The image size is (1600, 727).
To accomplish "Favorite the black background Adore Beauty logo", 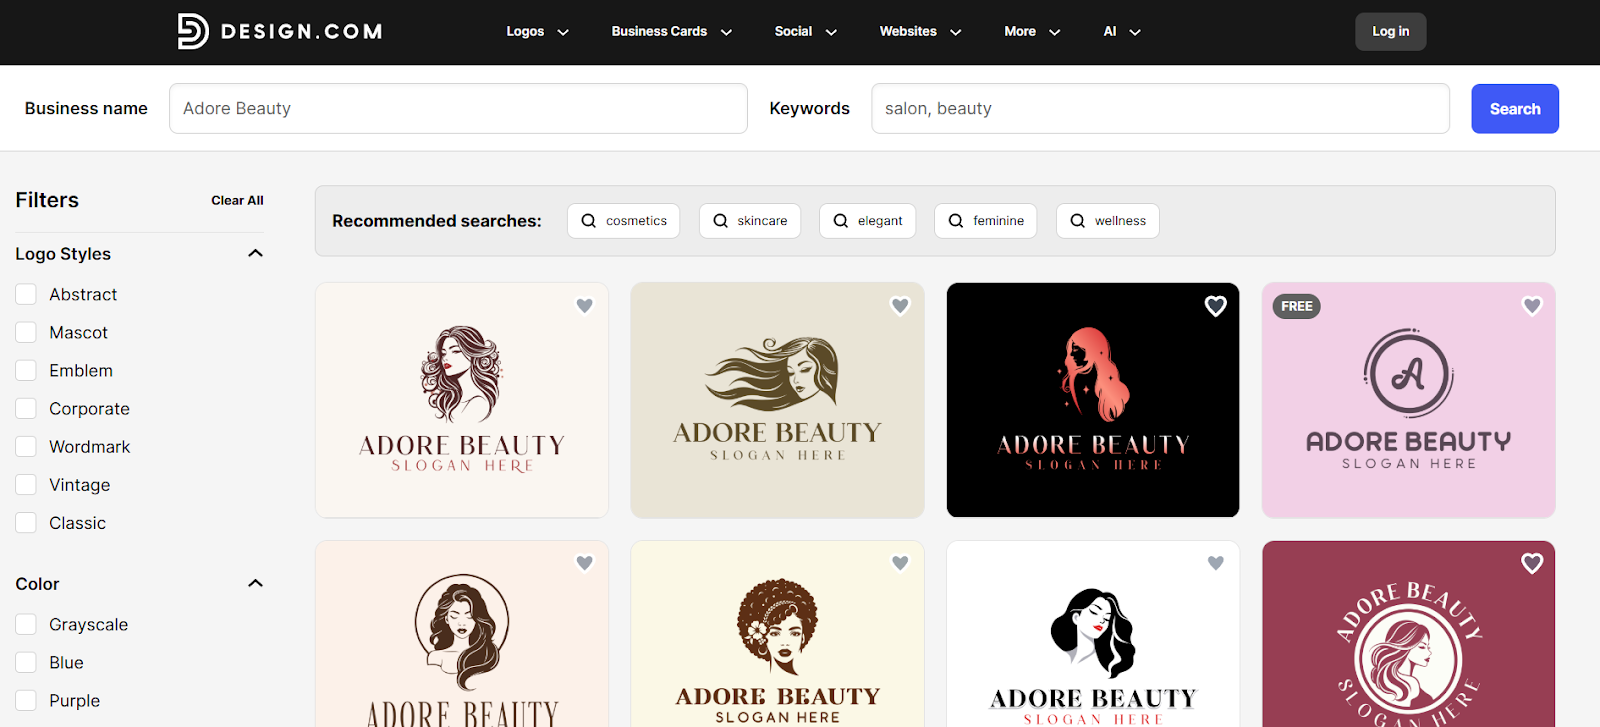I will (x=1215, y=306).
